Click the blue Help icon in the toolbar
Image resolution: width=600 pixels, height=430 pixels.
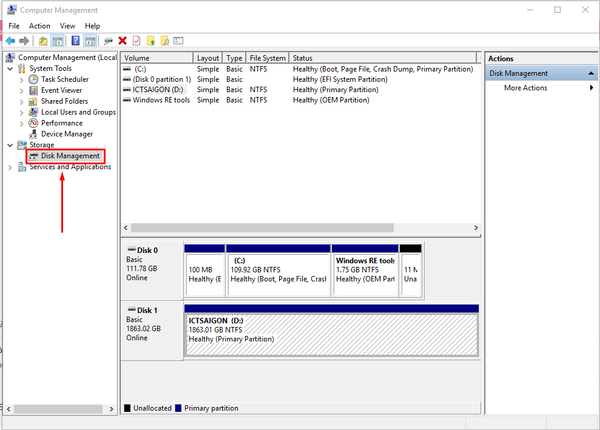coord(76,41)
